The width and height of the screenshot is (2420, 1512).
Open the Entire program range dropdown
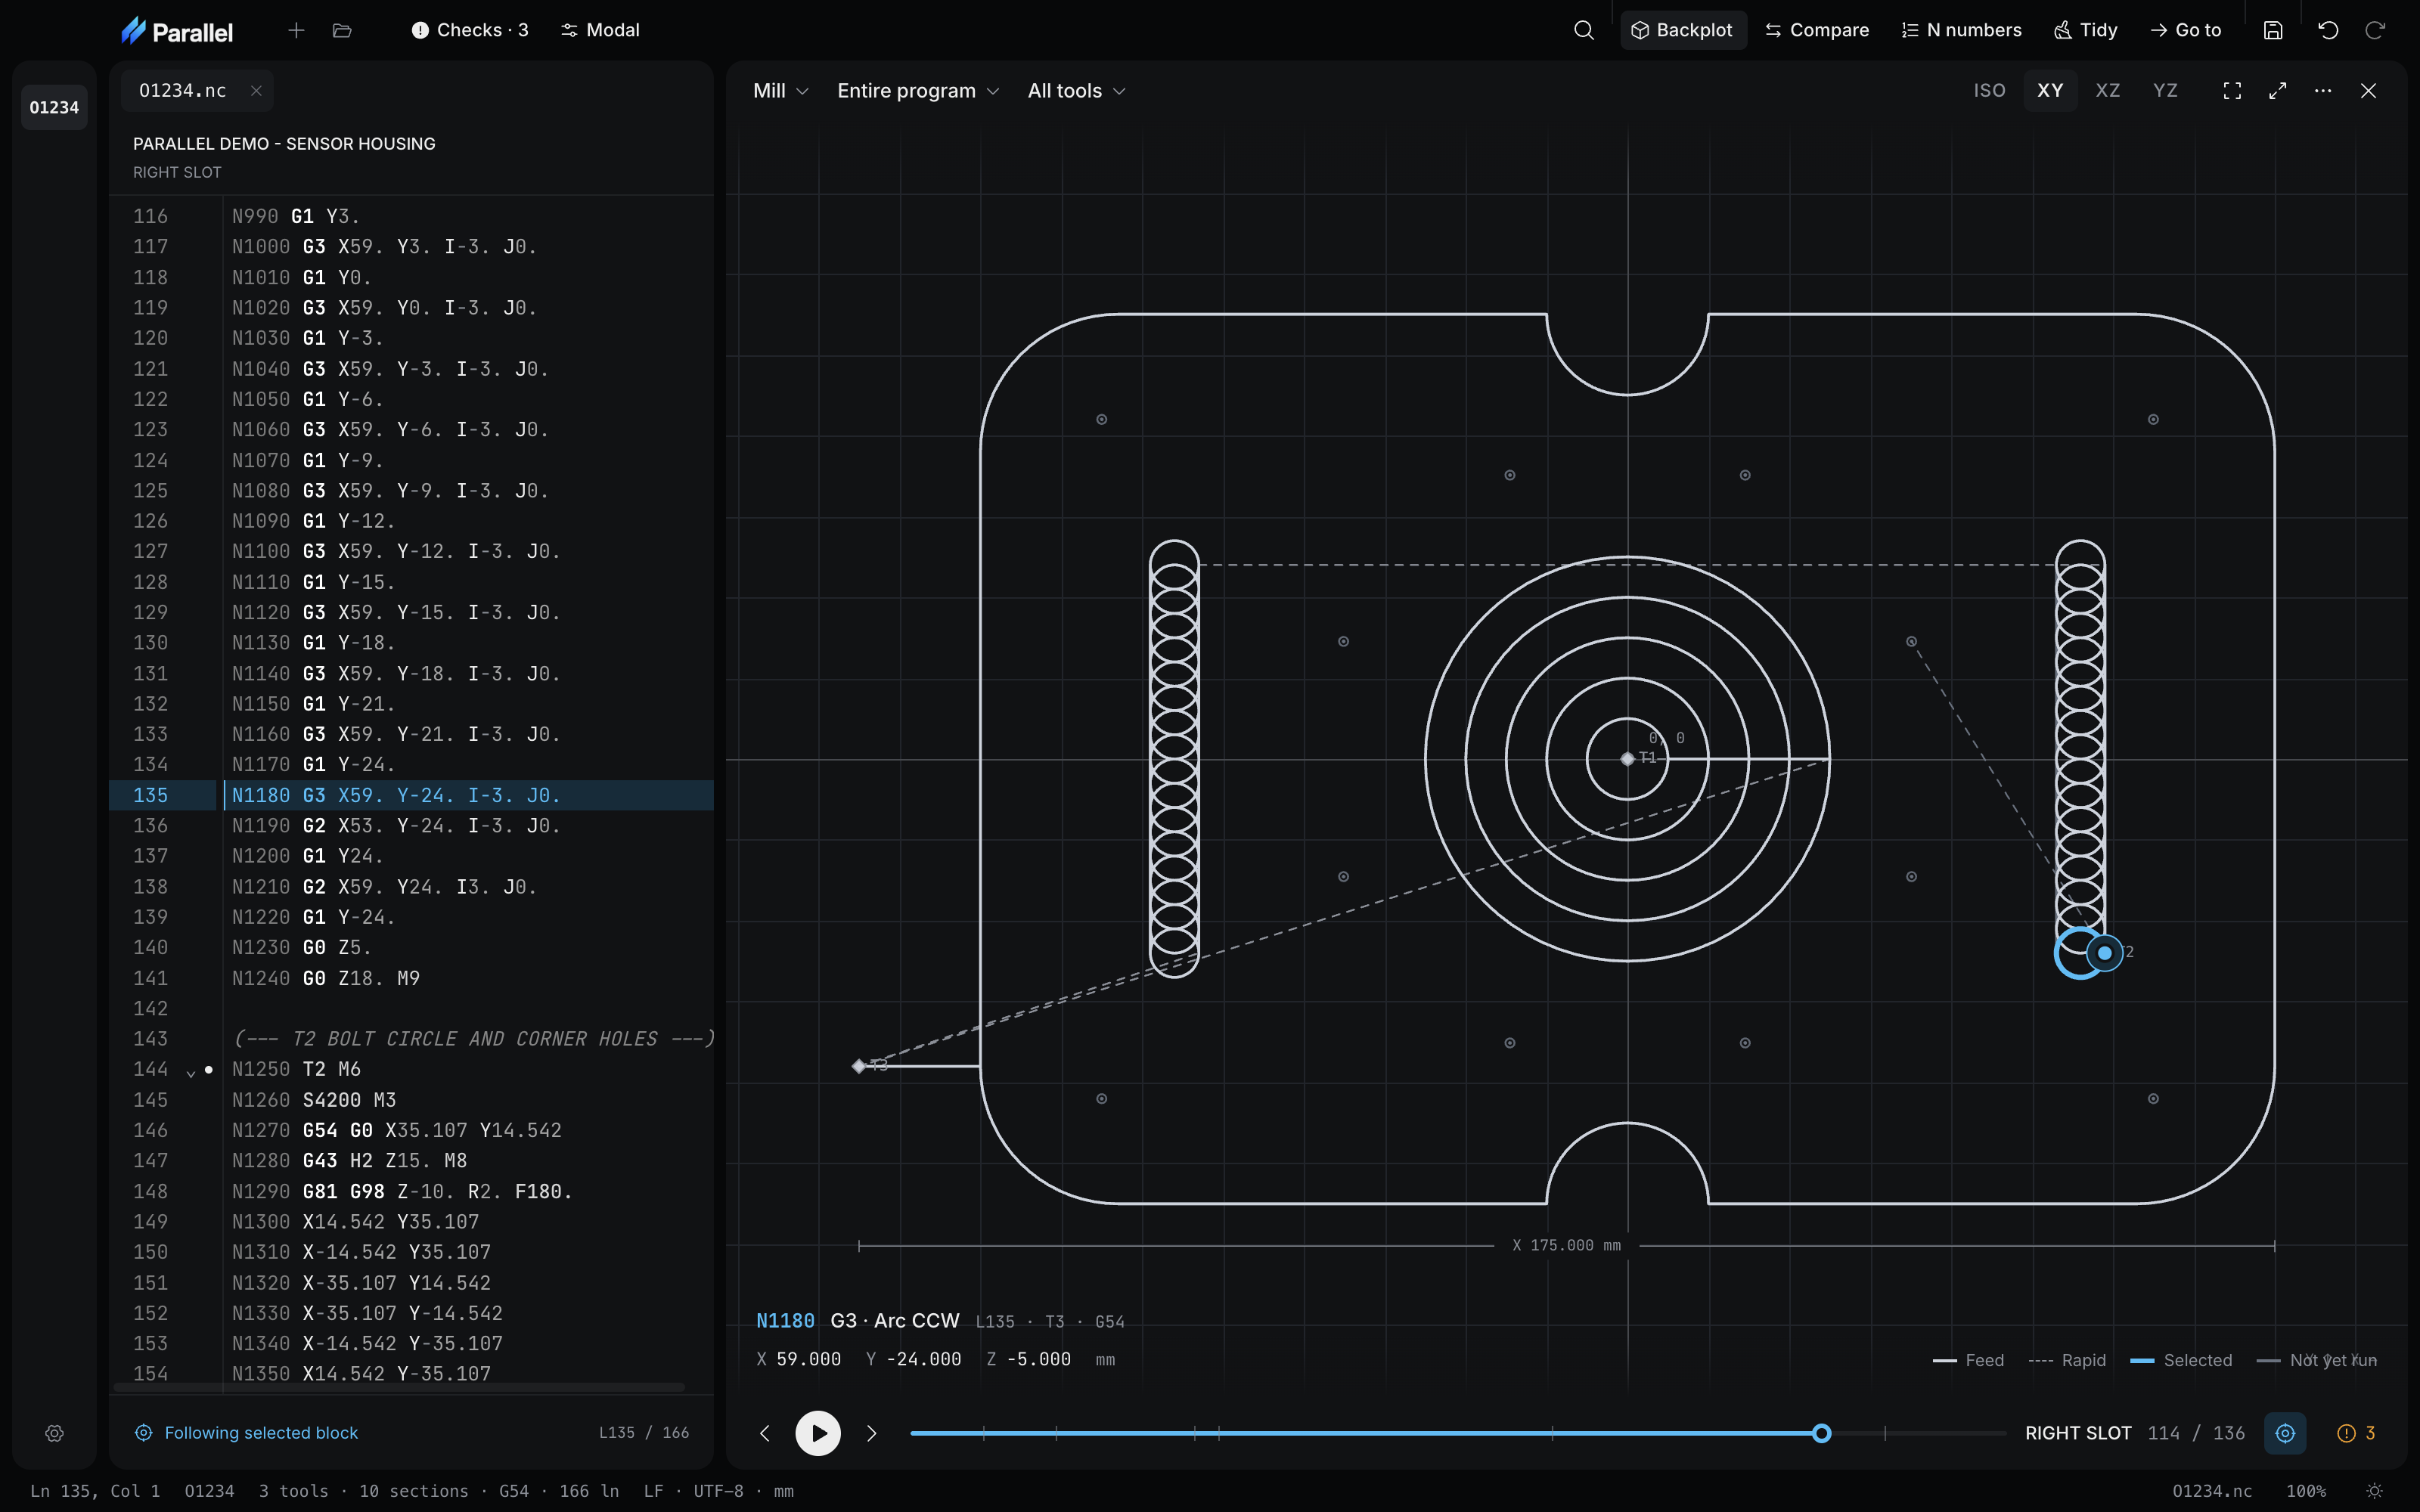point(918,91)
